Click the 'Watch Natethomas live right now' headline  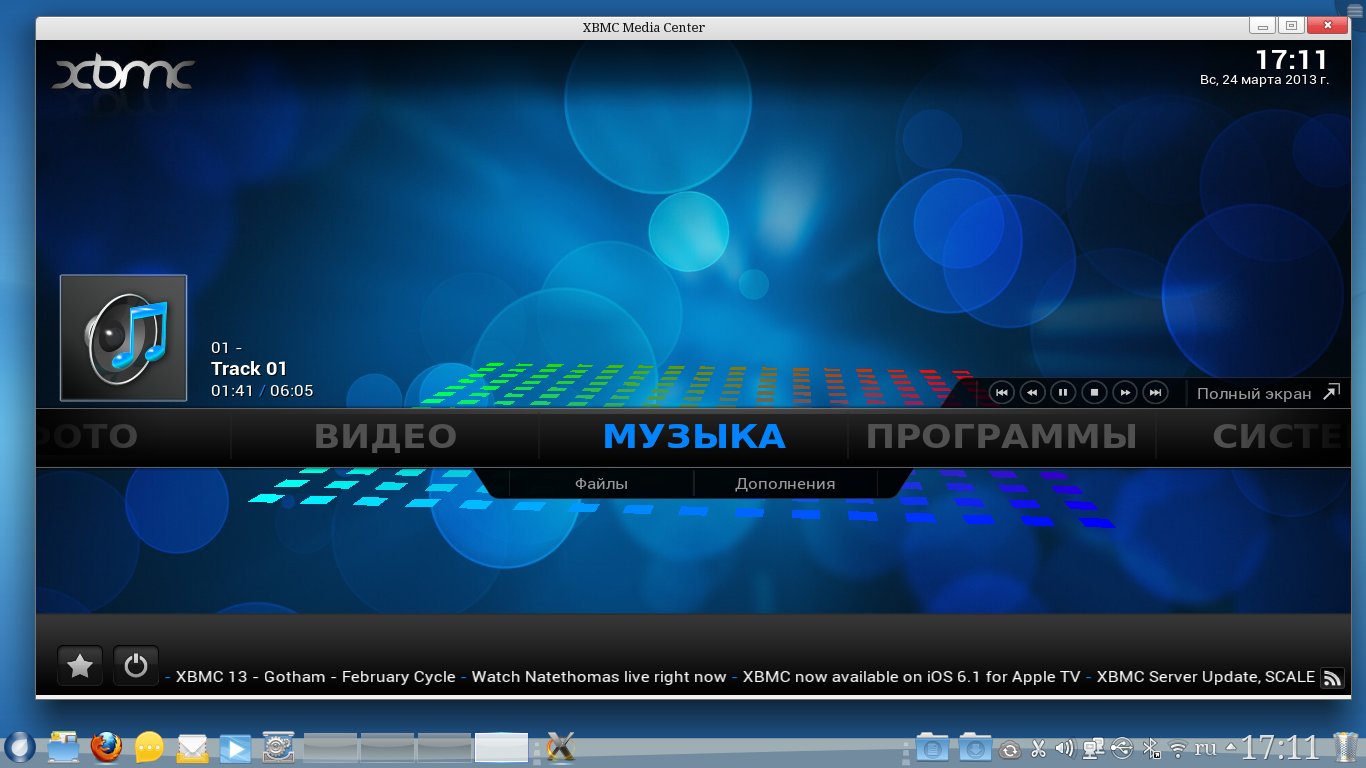(599, 677)
